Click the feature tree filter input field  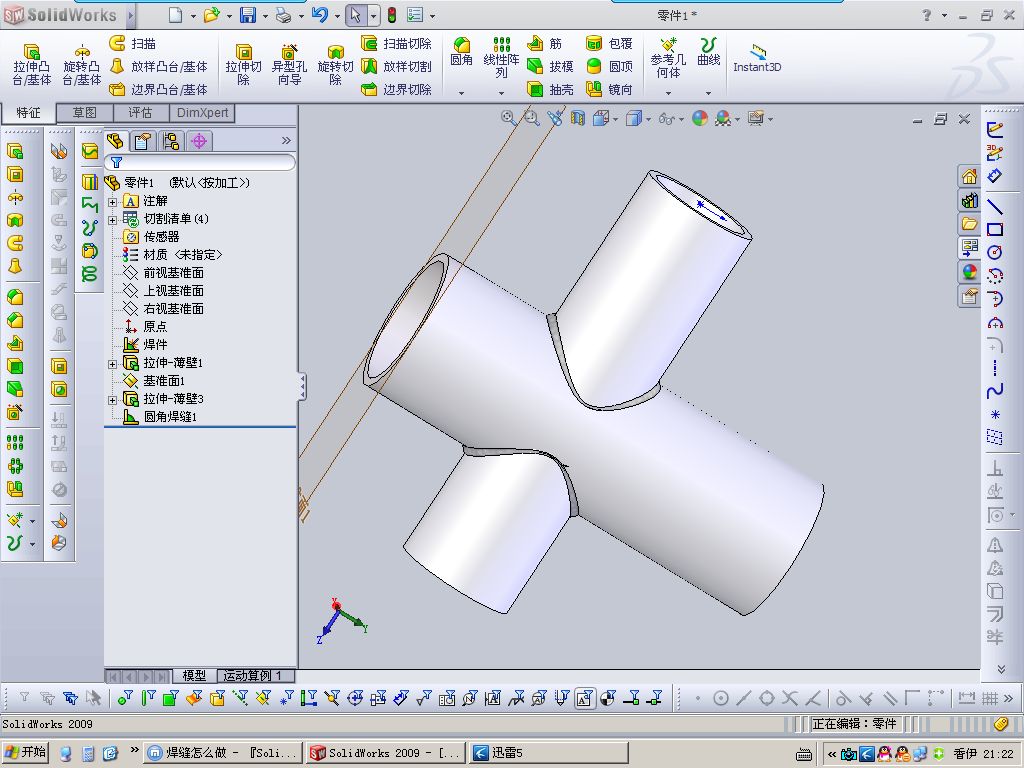[x=200, y=162]
